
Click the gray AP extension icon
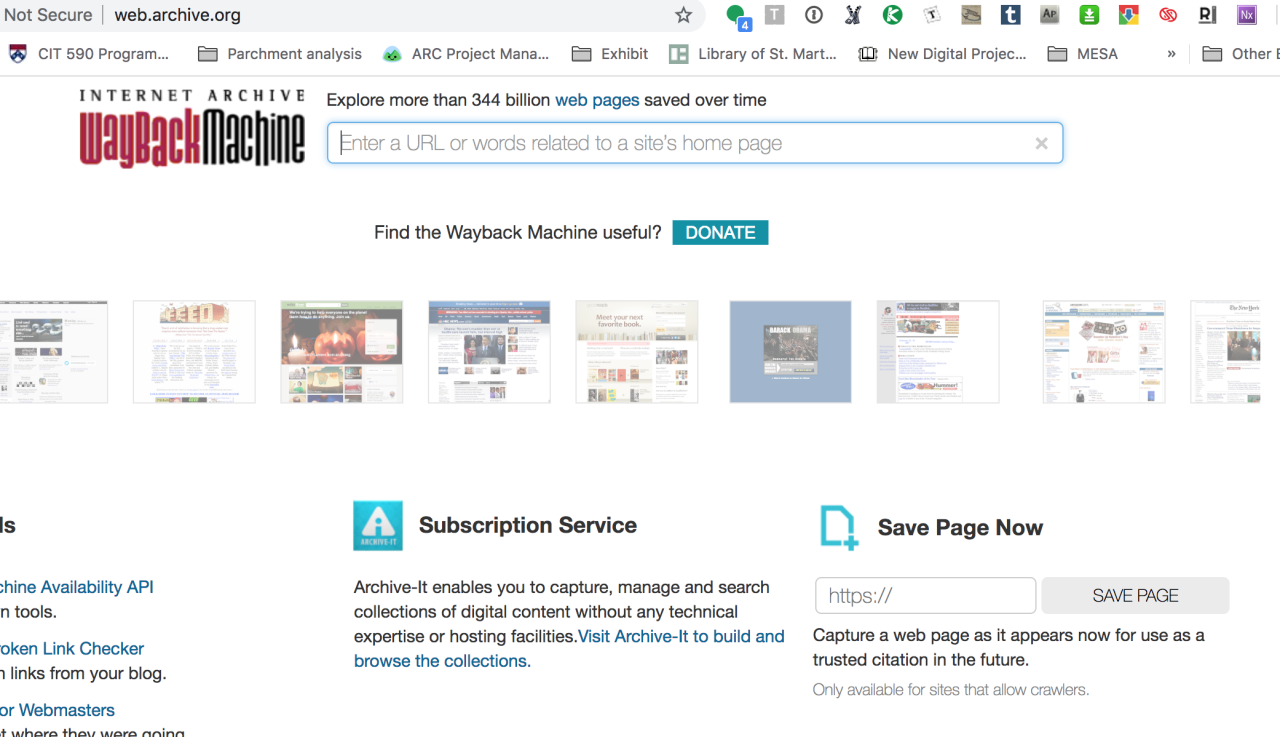[1049, 15]
